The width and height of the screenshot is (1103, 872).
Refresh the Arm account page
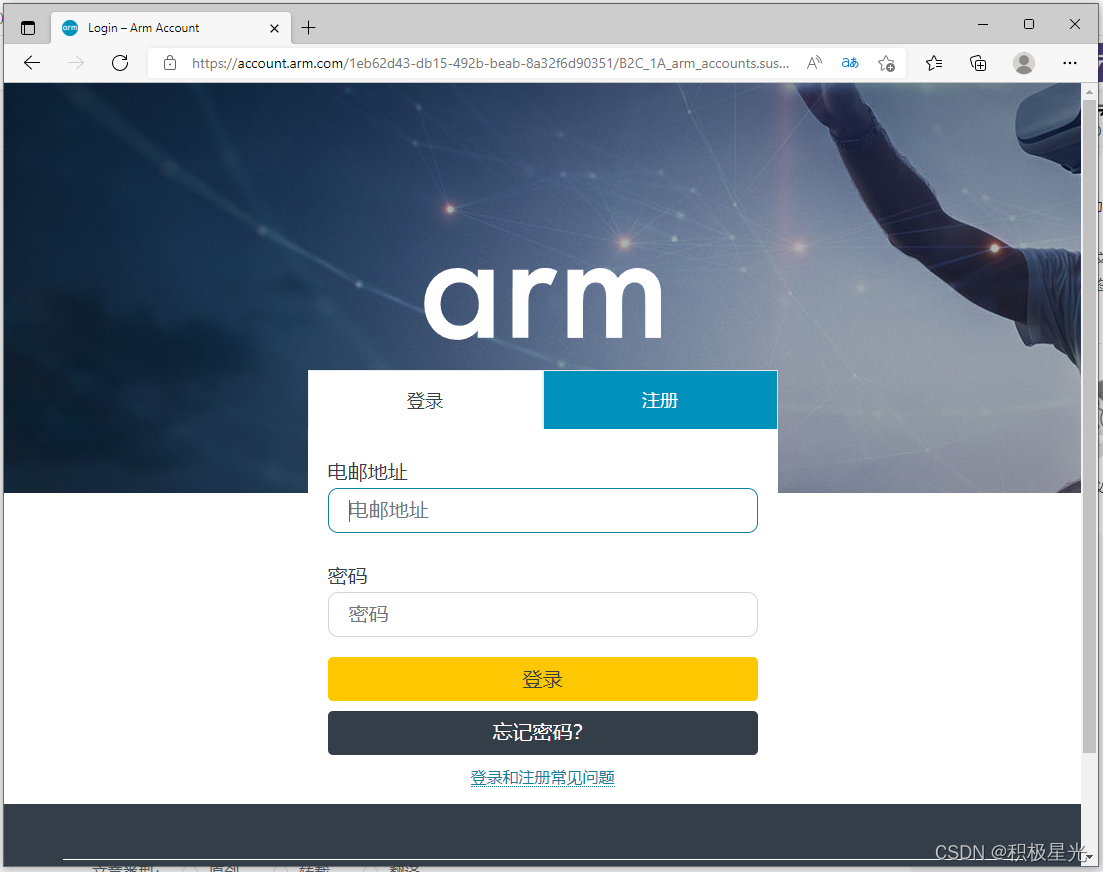pyautogui.click(x=120, y=63)
